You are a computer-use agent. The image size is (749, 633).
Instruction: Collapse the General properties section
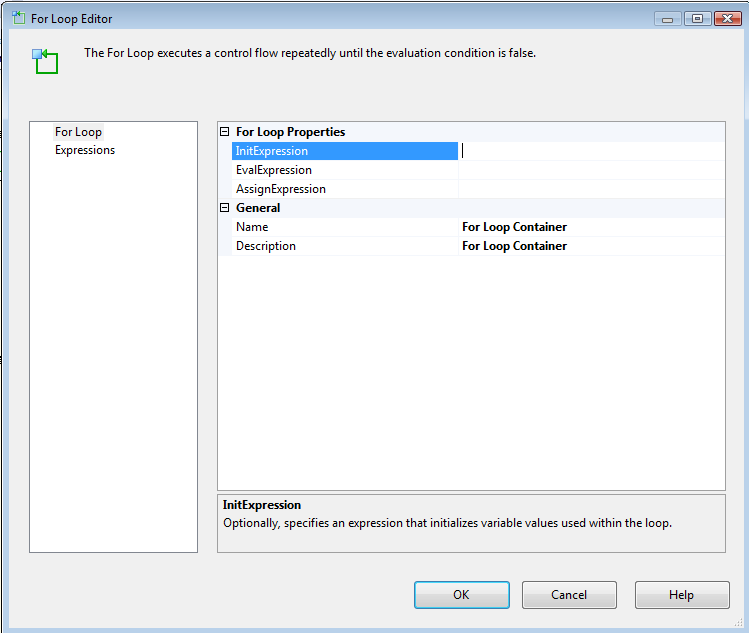[x=225, y=208]
